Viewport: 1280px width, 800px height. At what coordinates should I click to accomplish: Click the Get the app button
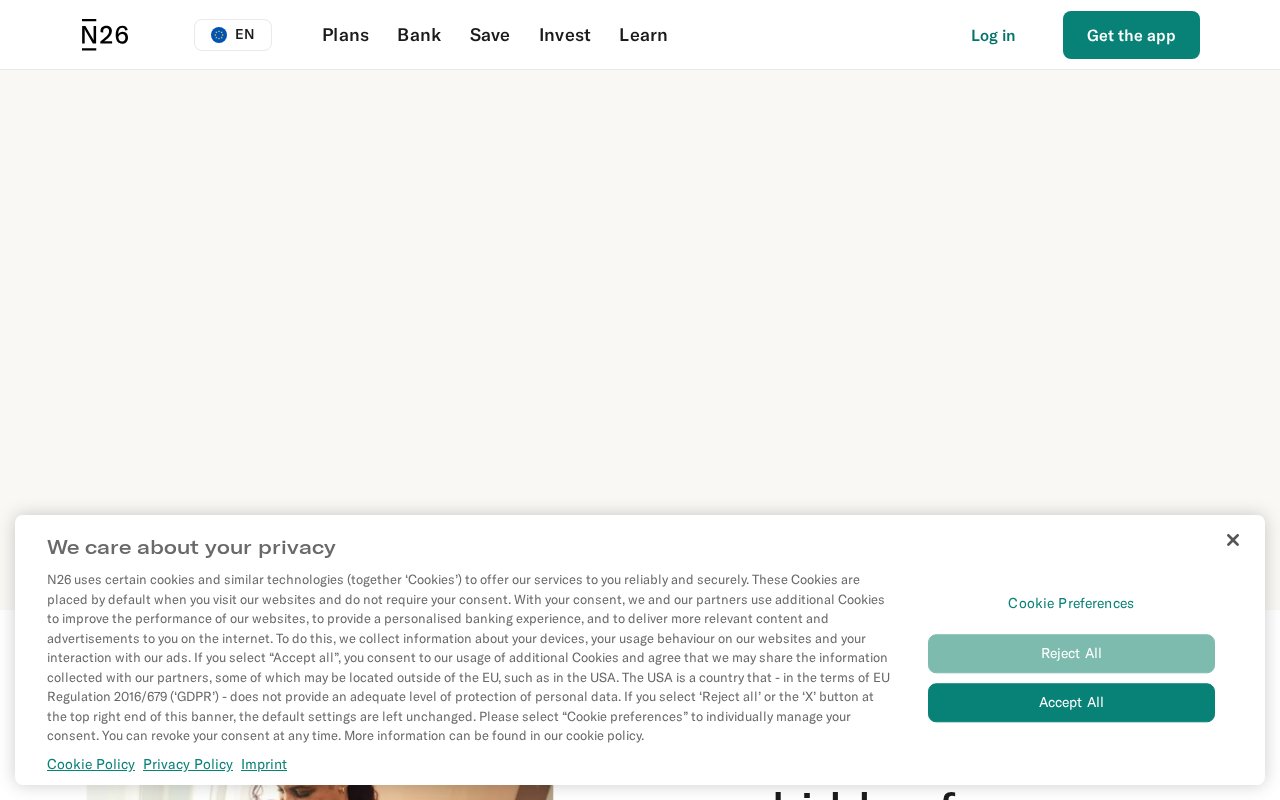point(1131,35)
